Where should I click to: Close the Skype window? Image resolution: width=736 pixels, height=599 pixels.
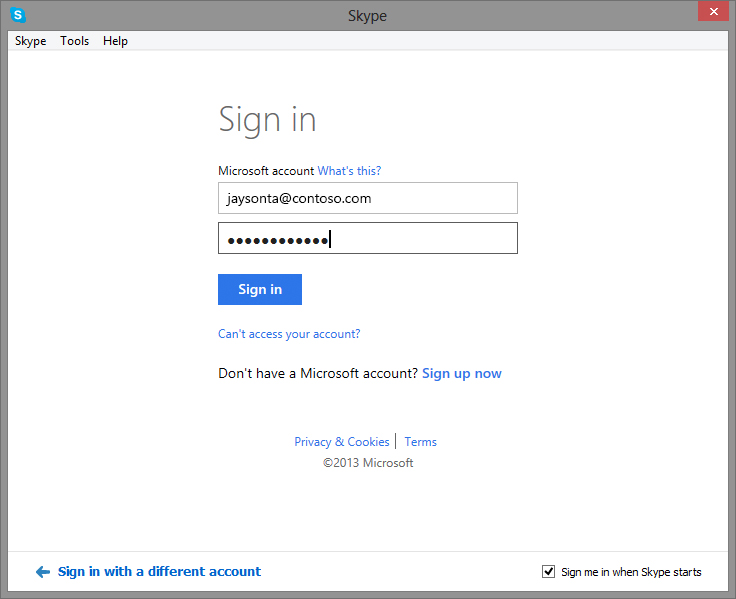point(713,12)
